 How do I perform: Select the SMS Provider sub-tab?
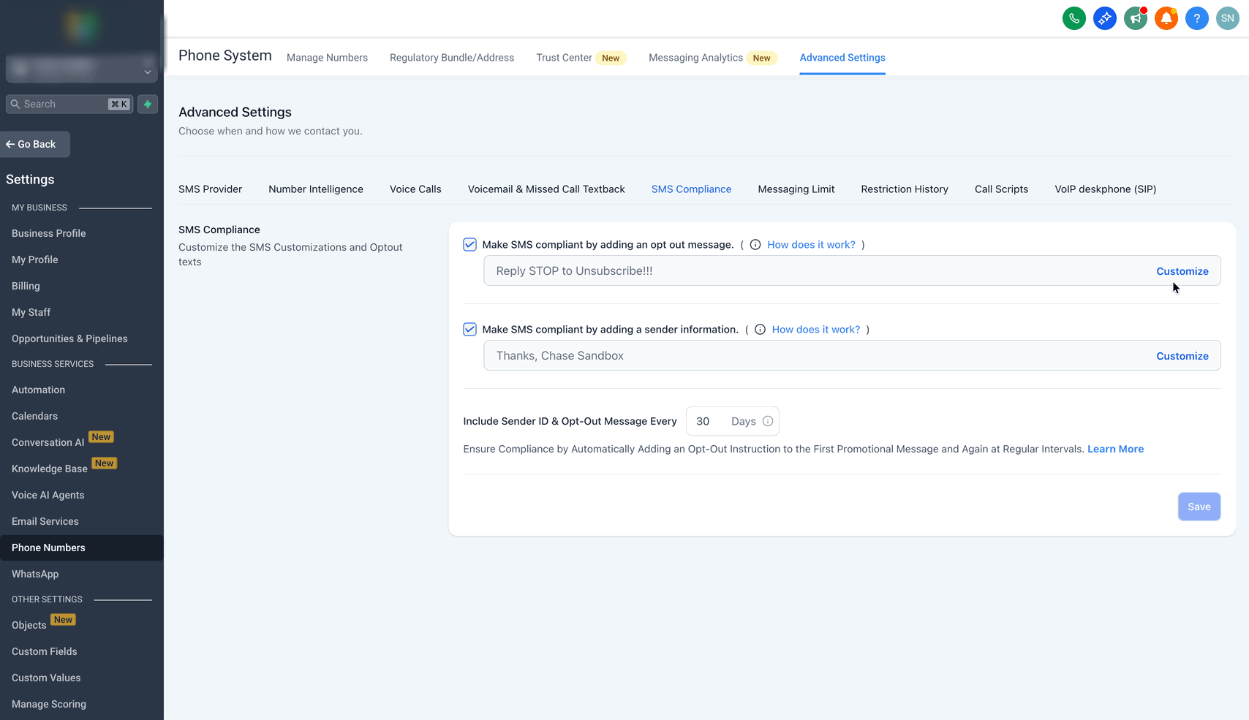[210, 189]
